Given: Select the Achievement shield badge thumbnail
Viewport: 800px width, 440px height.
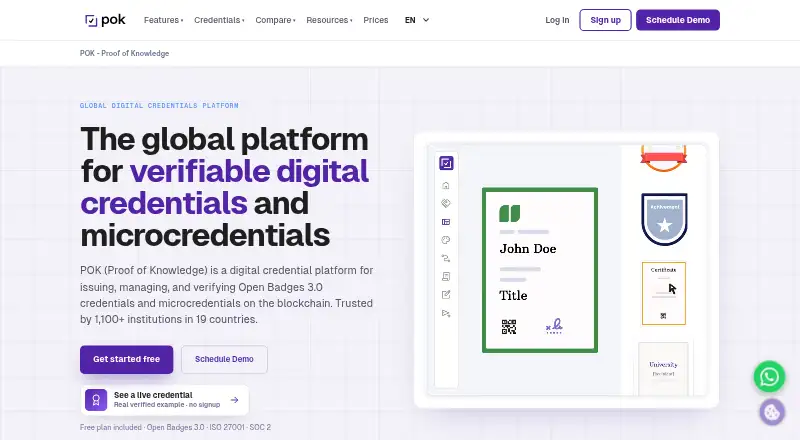Looking at the screenshot, I should [x=664, y=219].
